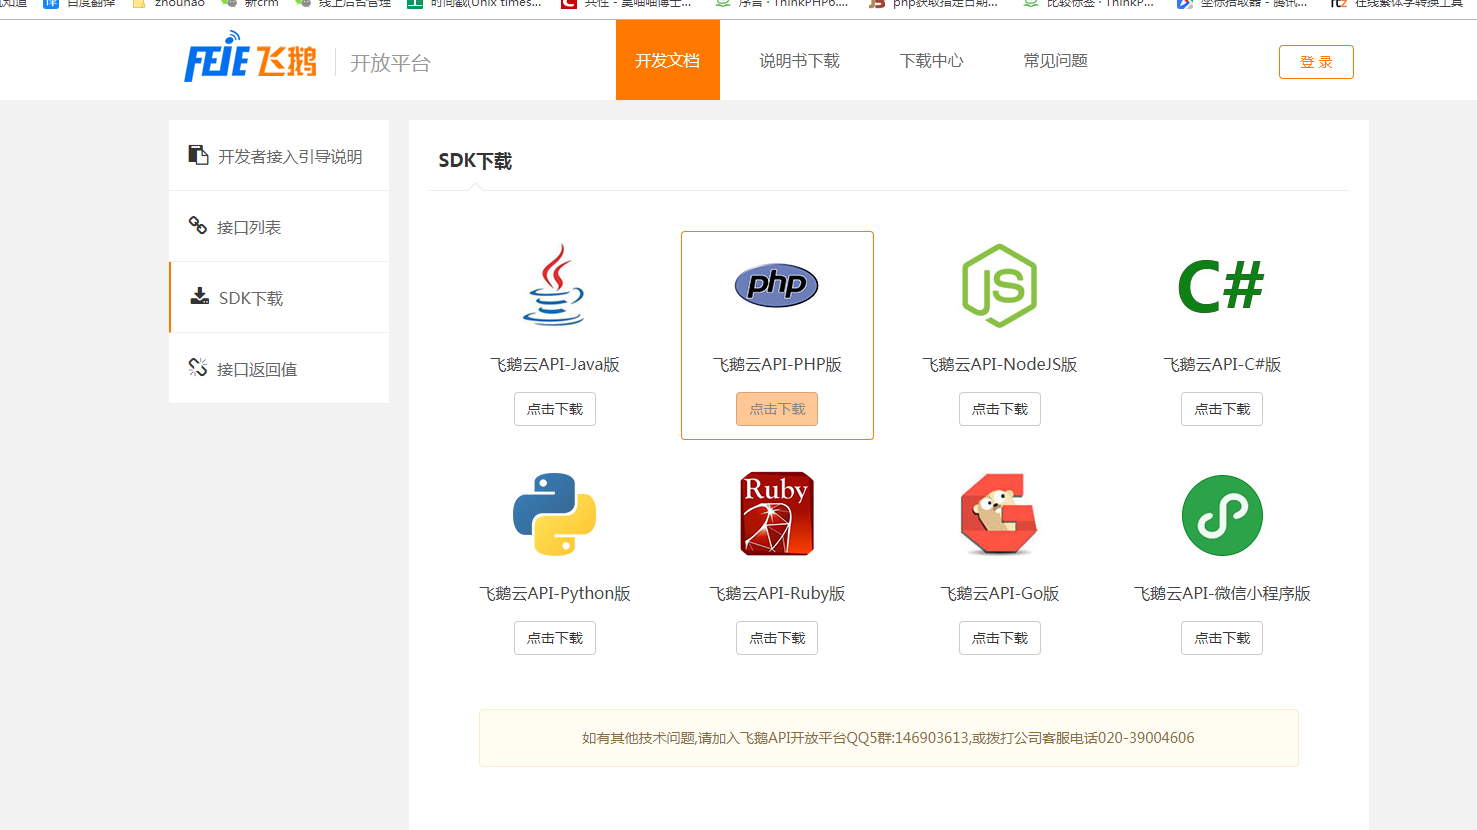Click the green C# logo
The image size is (1477, 830).
coord(1221,286)
